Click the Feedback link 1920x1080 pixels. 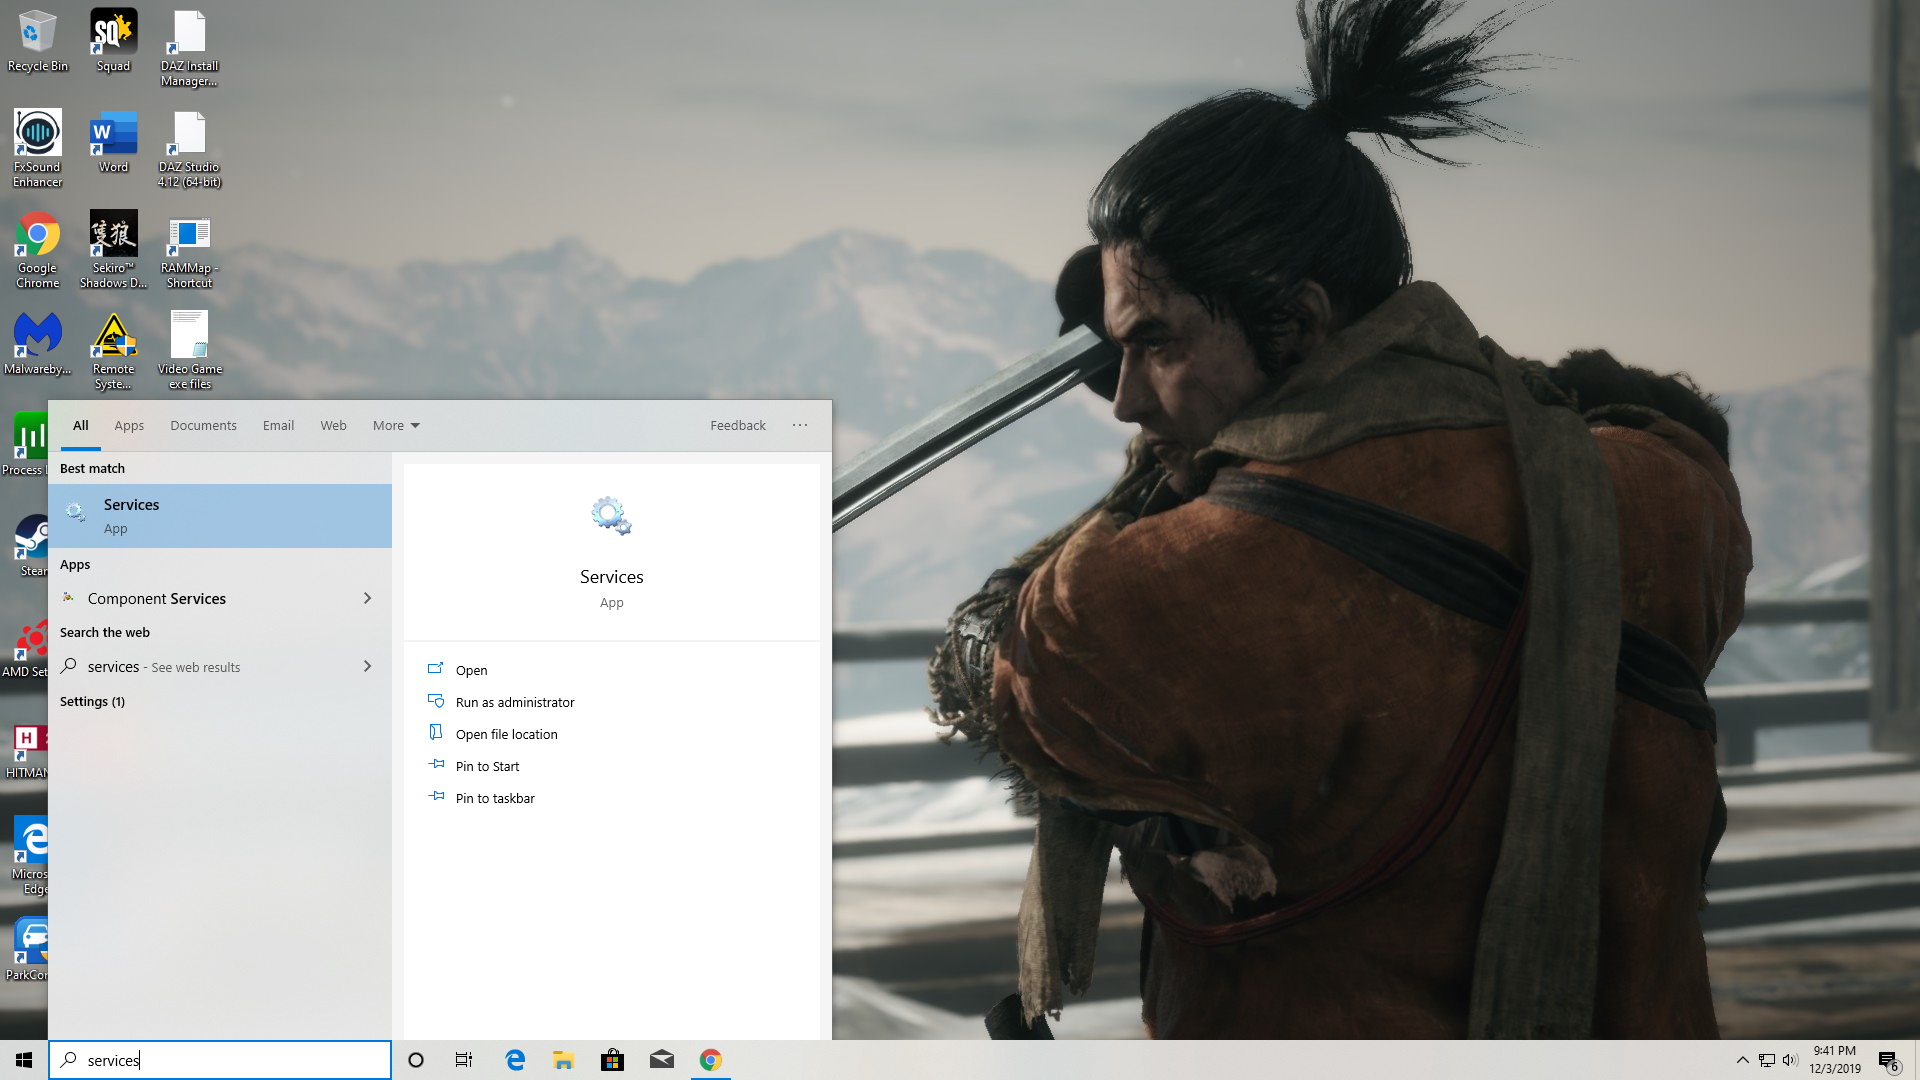point(738,425)
